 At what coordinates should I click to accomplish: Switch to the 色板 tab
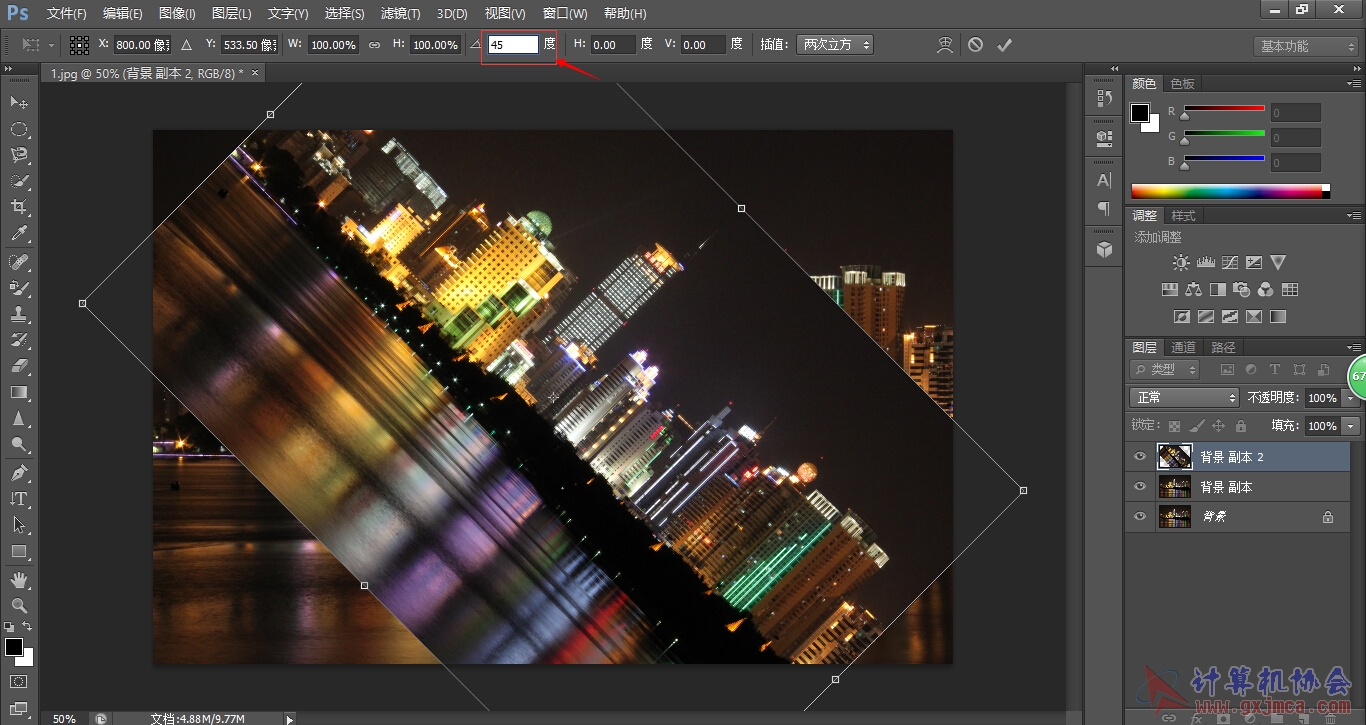point(1183,83)
